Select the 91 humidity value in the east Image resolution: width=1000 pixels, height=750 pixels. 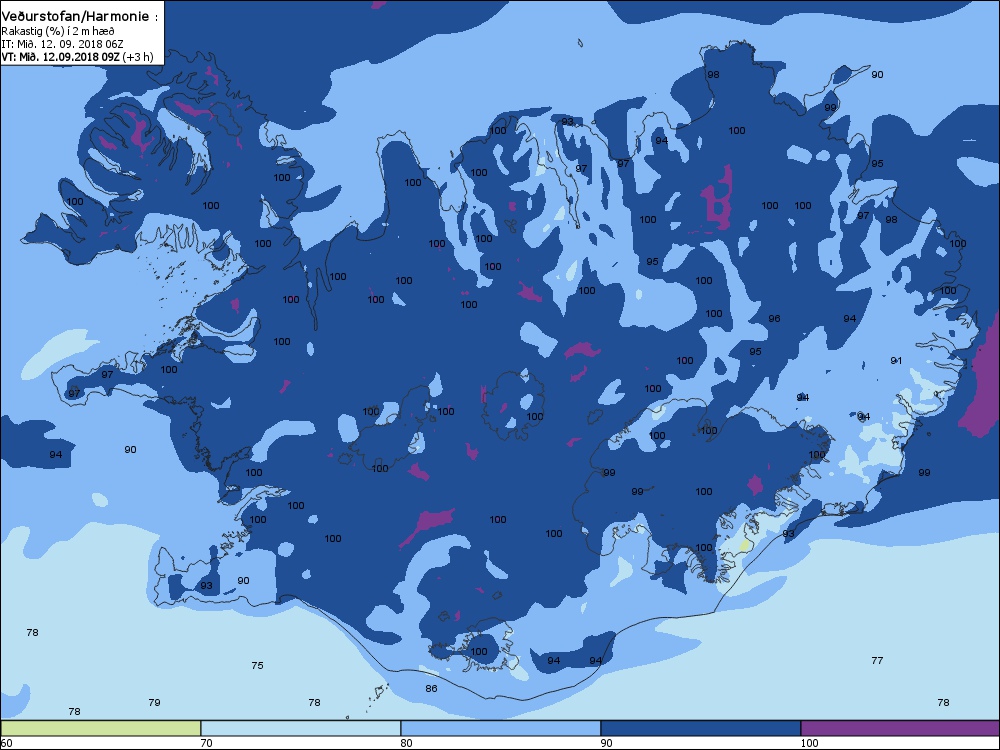pyautogui.click(x=896, y=360)
